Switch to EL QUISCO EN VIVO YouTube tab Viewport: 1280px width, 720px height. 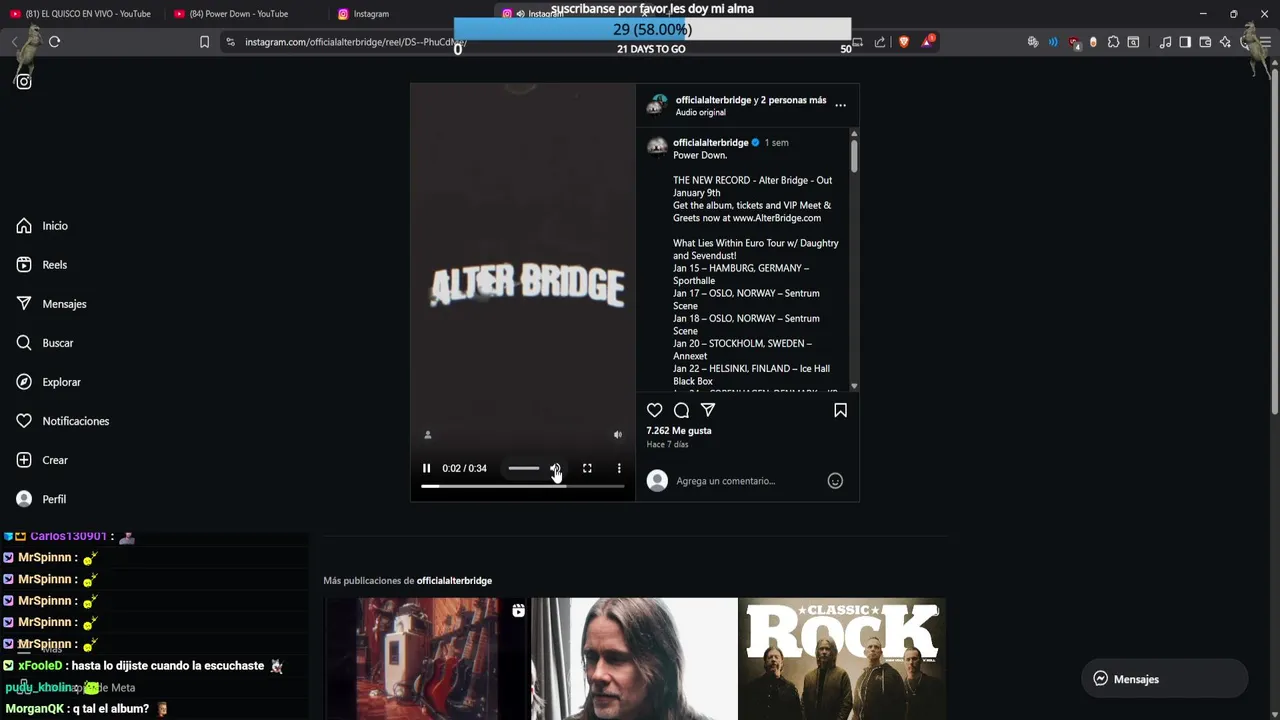pyautogui.click(x=82, y=14)
